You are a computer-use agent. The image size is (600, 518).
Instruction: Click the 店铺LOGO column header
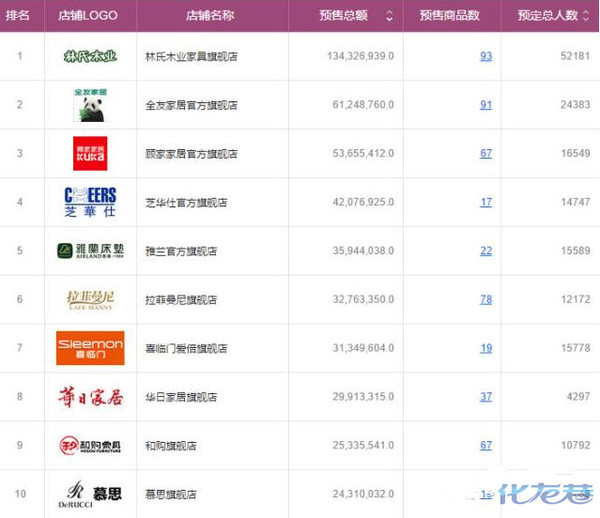(x=88, y=15)
